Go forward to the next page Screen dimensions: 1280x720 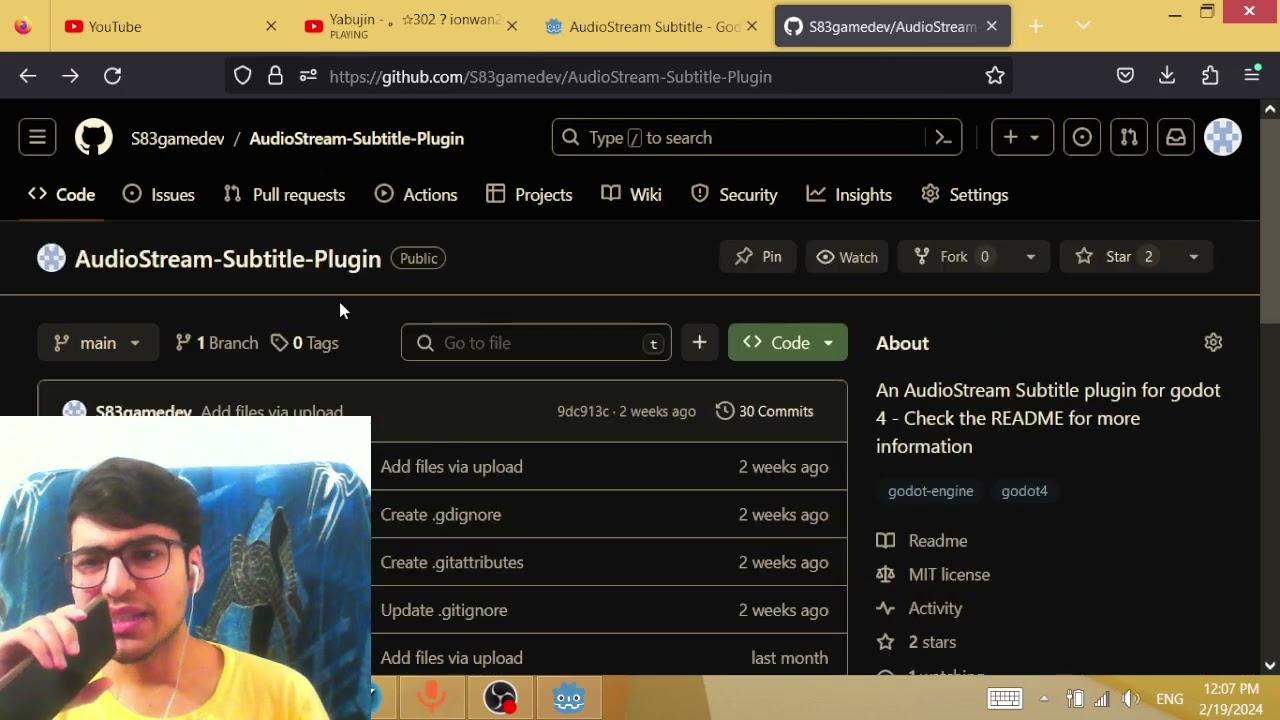70,76
